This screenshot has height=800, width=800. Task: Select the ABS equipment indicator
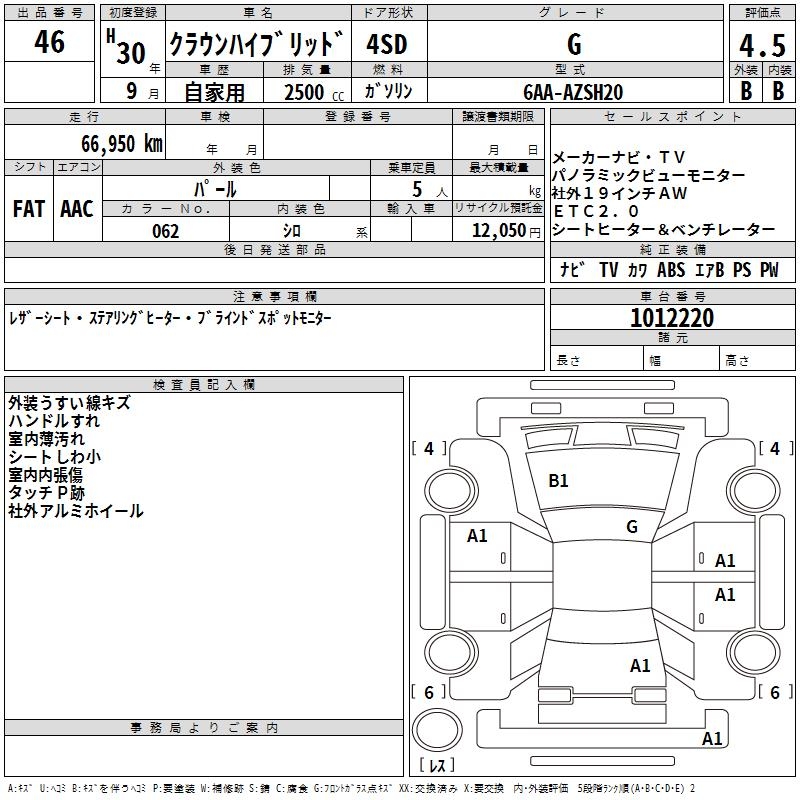tap(671, 270)
